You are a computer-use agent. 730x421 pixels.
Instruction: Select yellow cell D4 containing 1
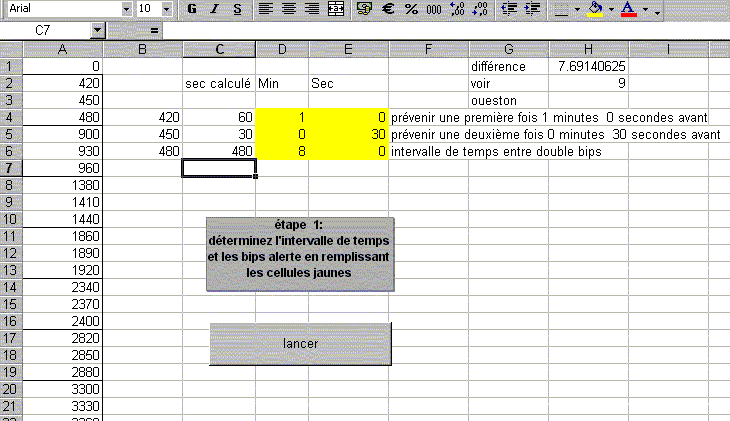point(282,117)
